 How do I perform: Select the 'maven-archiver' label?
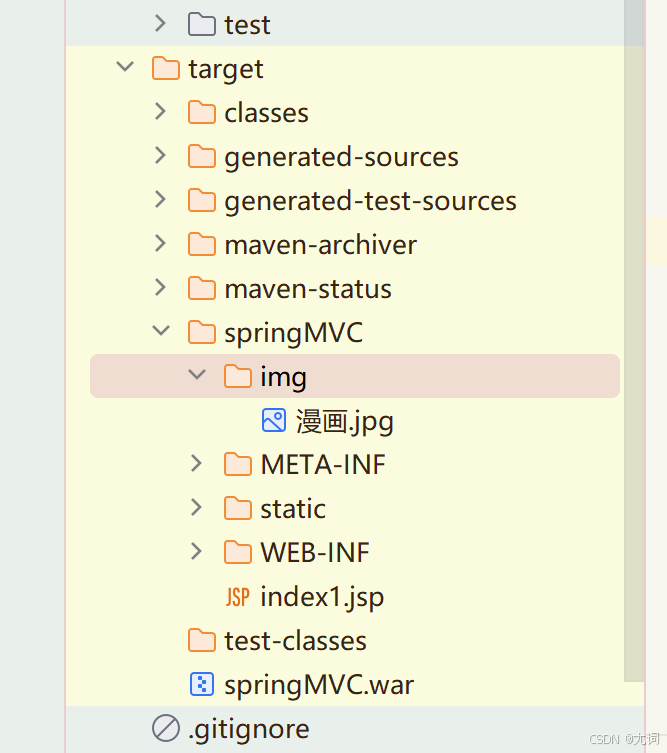(x=320, y=245)
